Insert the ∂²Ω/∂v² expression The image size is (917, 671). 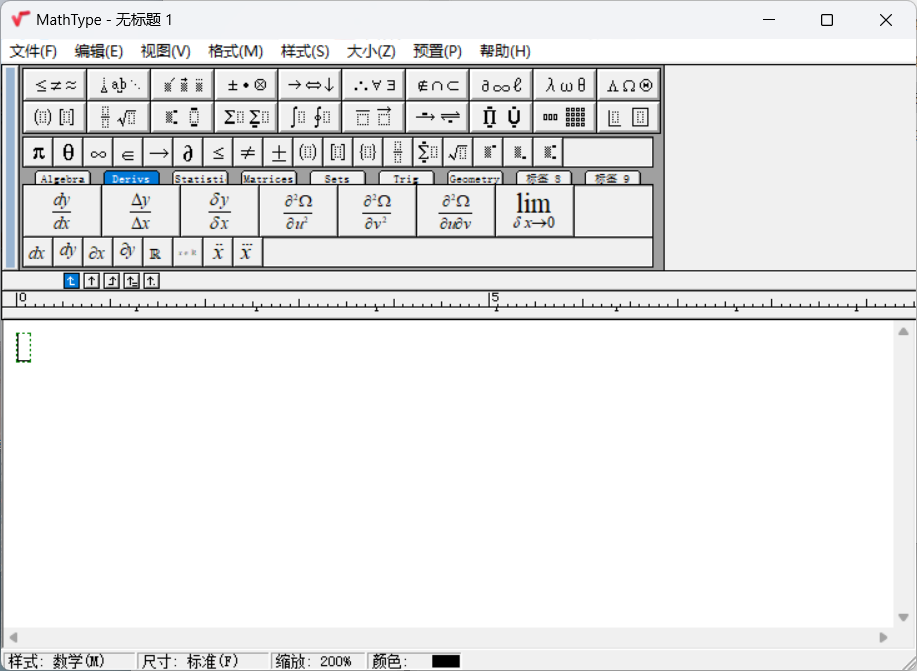tap(377, 211)
